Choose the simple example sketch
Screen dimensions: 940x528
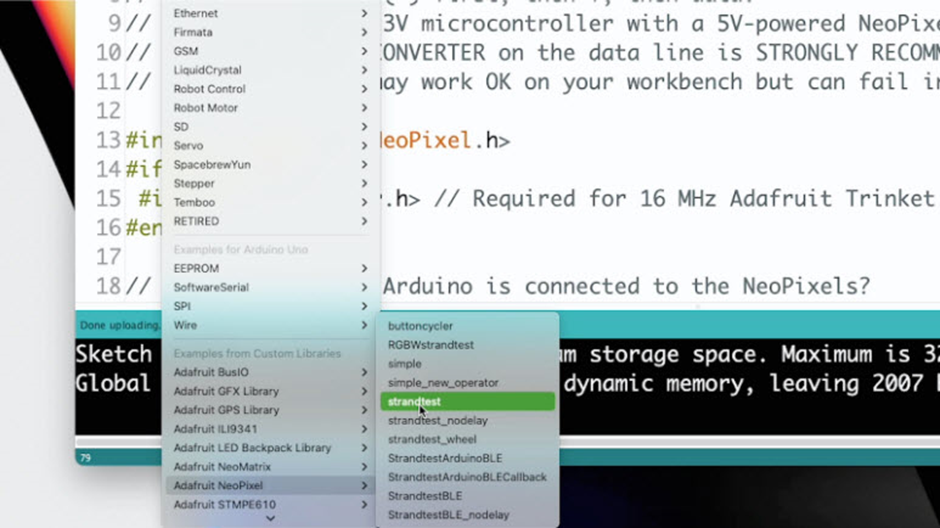468,364
